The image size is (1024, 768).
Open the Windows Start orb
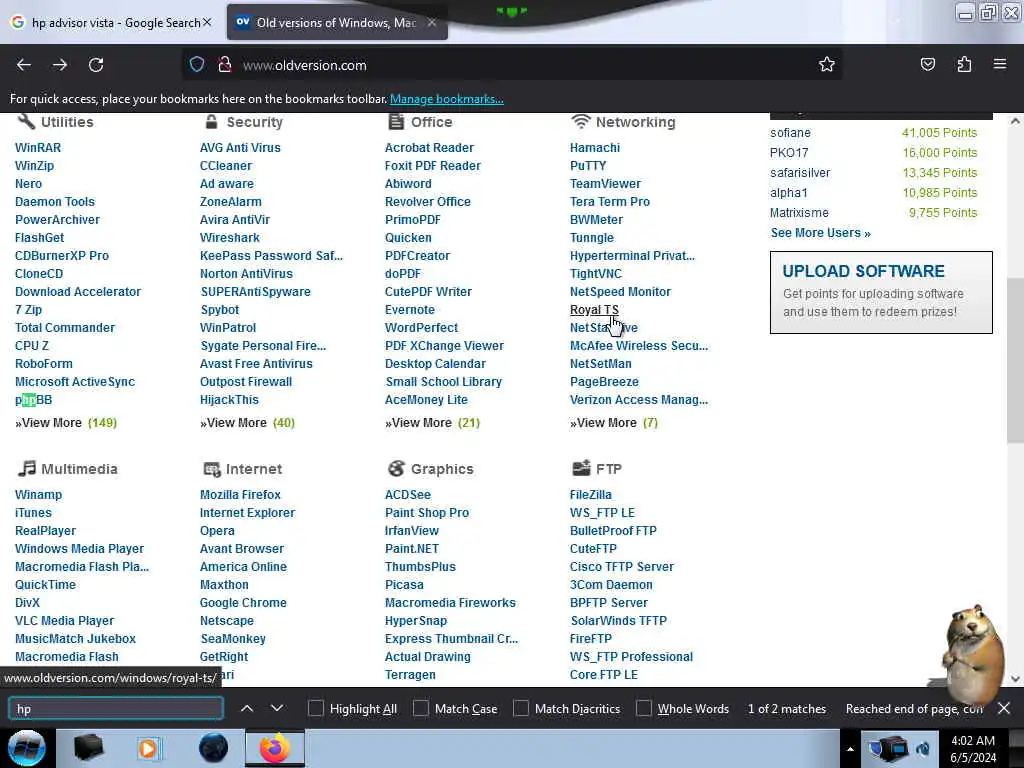[27, 748]
